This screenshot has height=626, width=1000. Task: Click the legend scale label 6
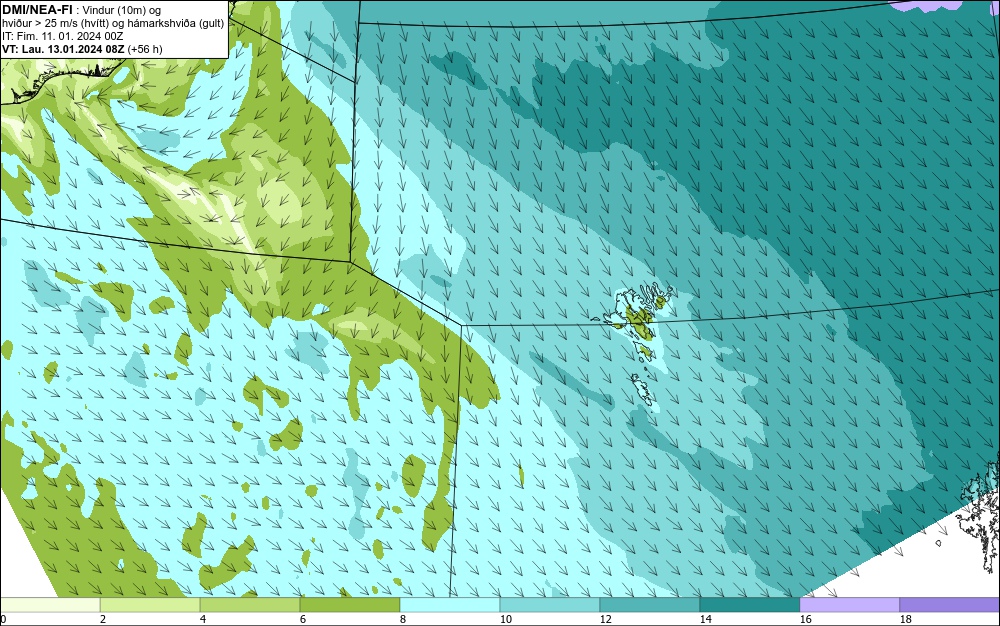(303, 619)
